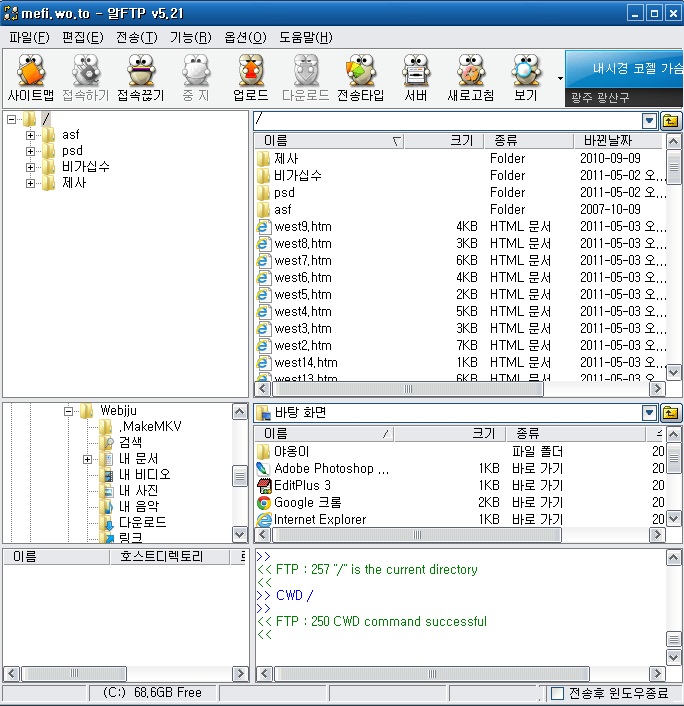Screen dimensions: 684x706
Task: Open the remote path dropdown arrow
Action: point(649,121)
